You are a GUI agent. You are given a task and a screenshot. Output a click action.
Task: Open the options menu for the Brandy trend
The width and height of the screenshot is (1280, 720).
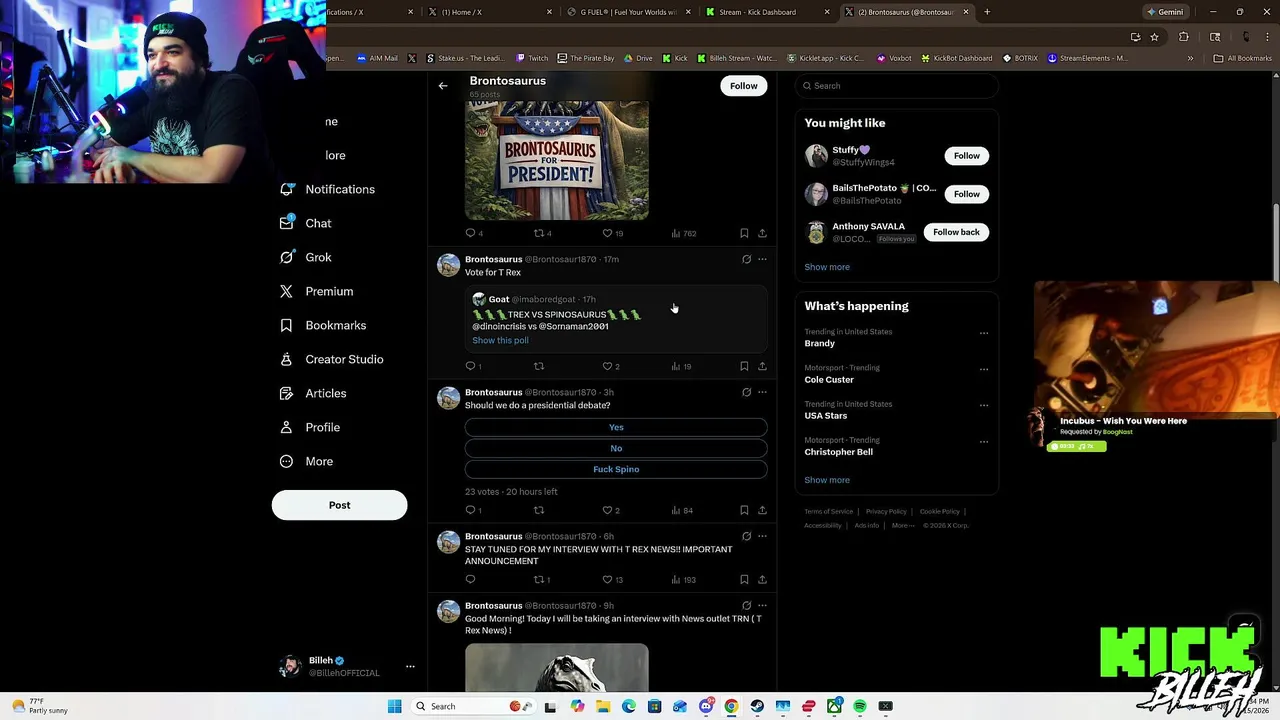click(x=984, y=334)
